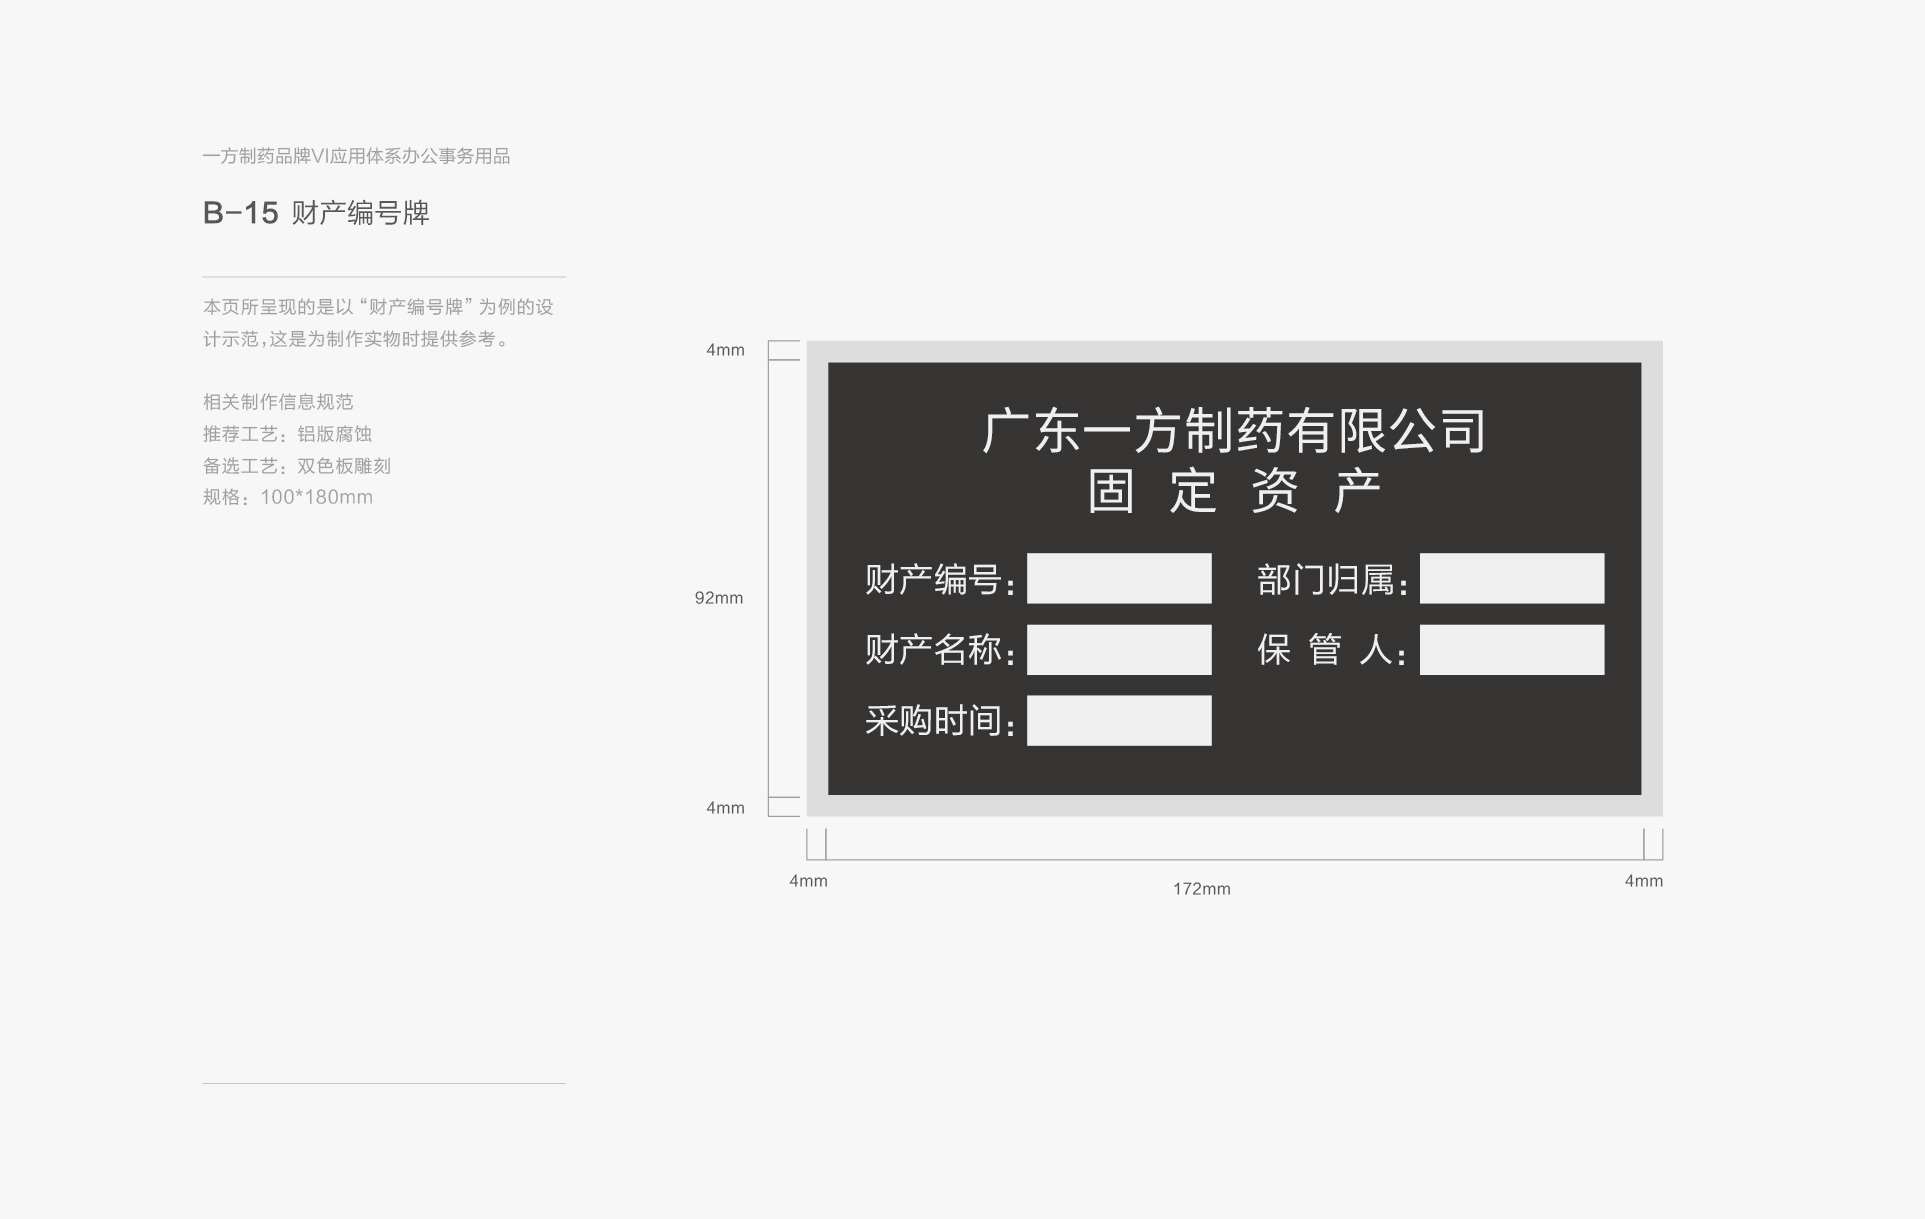The image size is (1925, 1219).
Task: Click the line 备选工艺：双色板雕刻
Action: coord(297,466)
